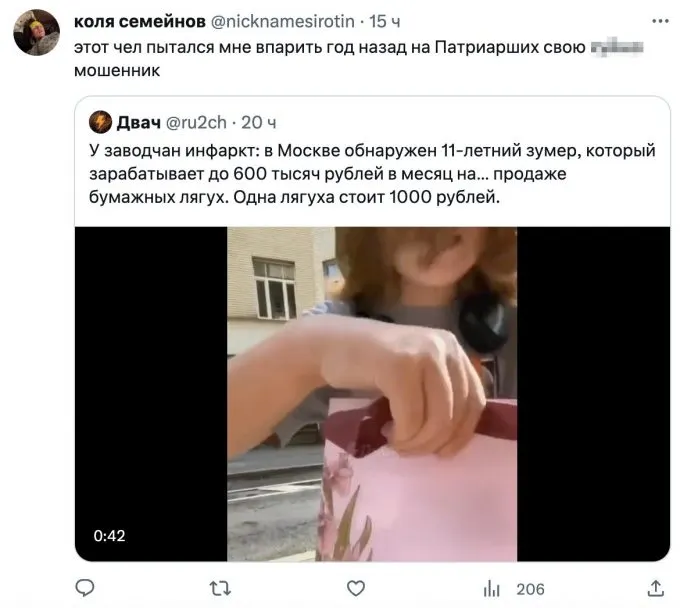Play the quoted video of the girl
The height and width of the screenshot is (608, 680).
point(372,394)
